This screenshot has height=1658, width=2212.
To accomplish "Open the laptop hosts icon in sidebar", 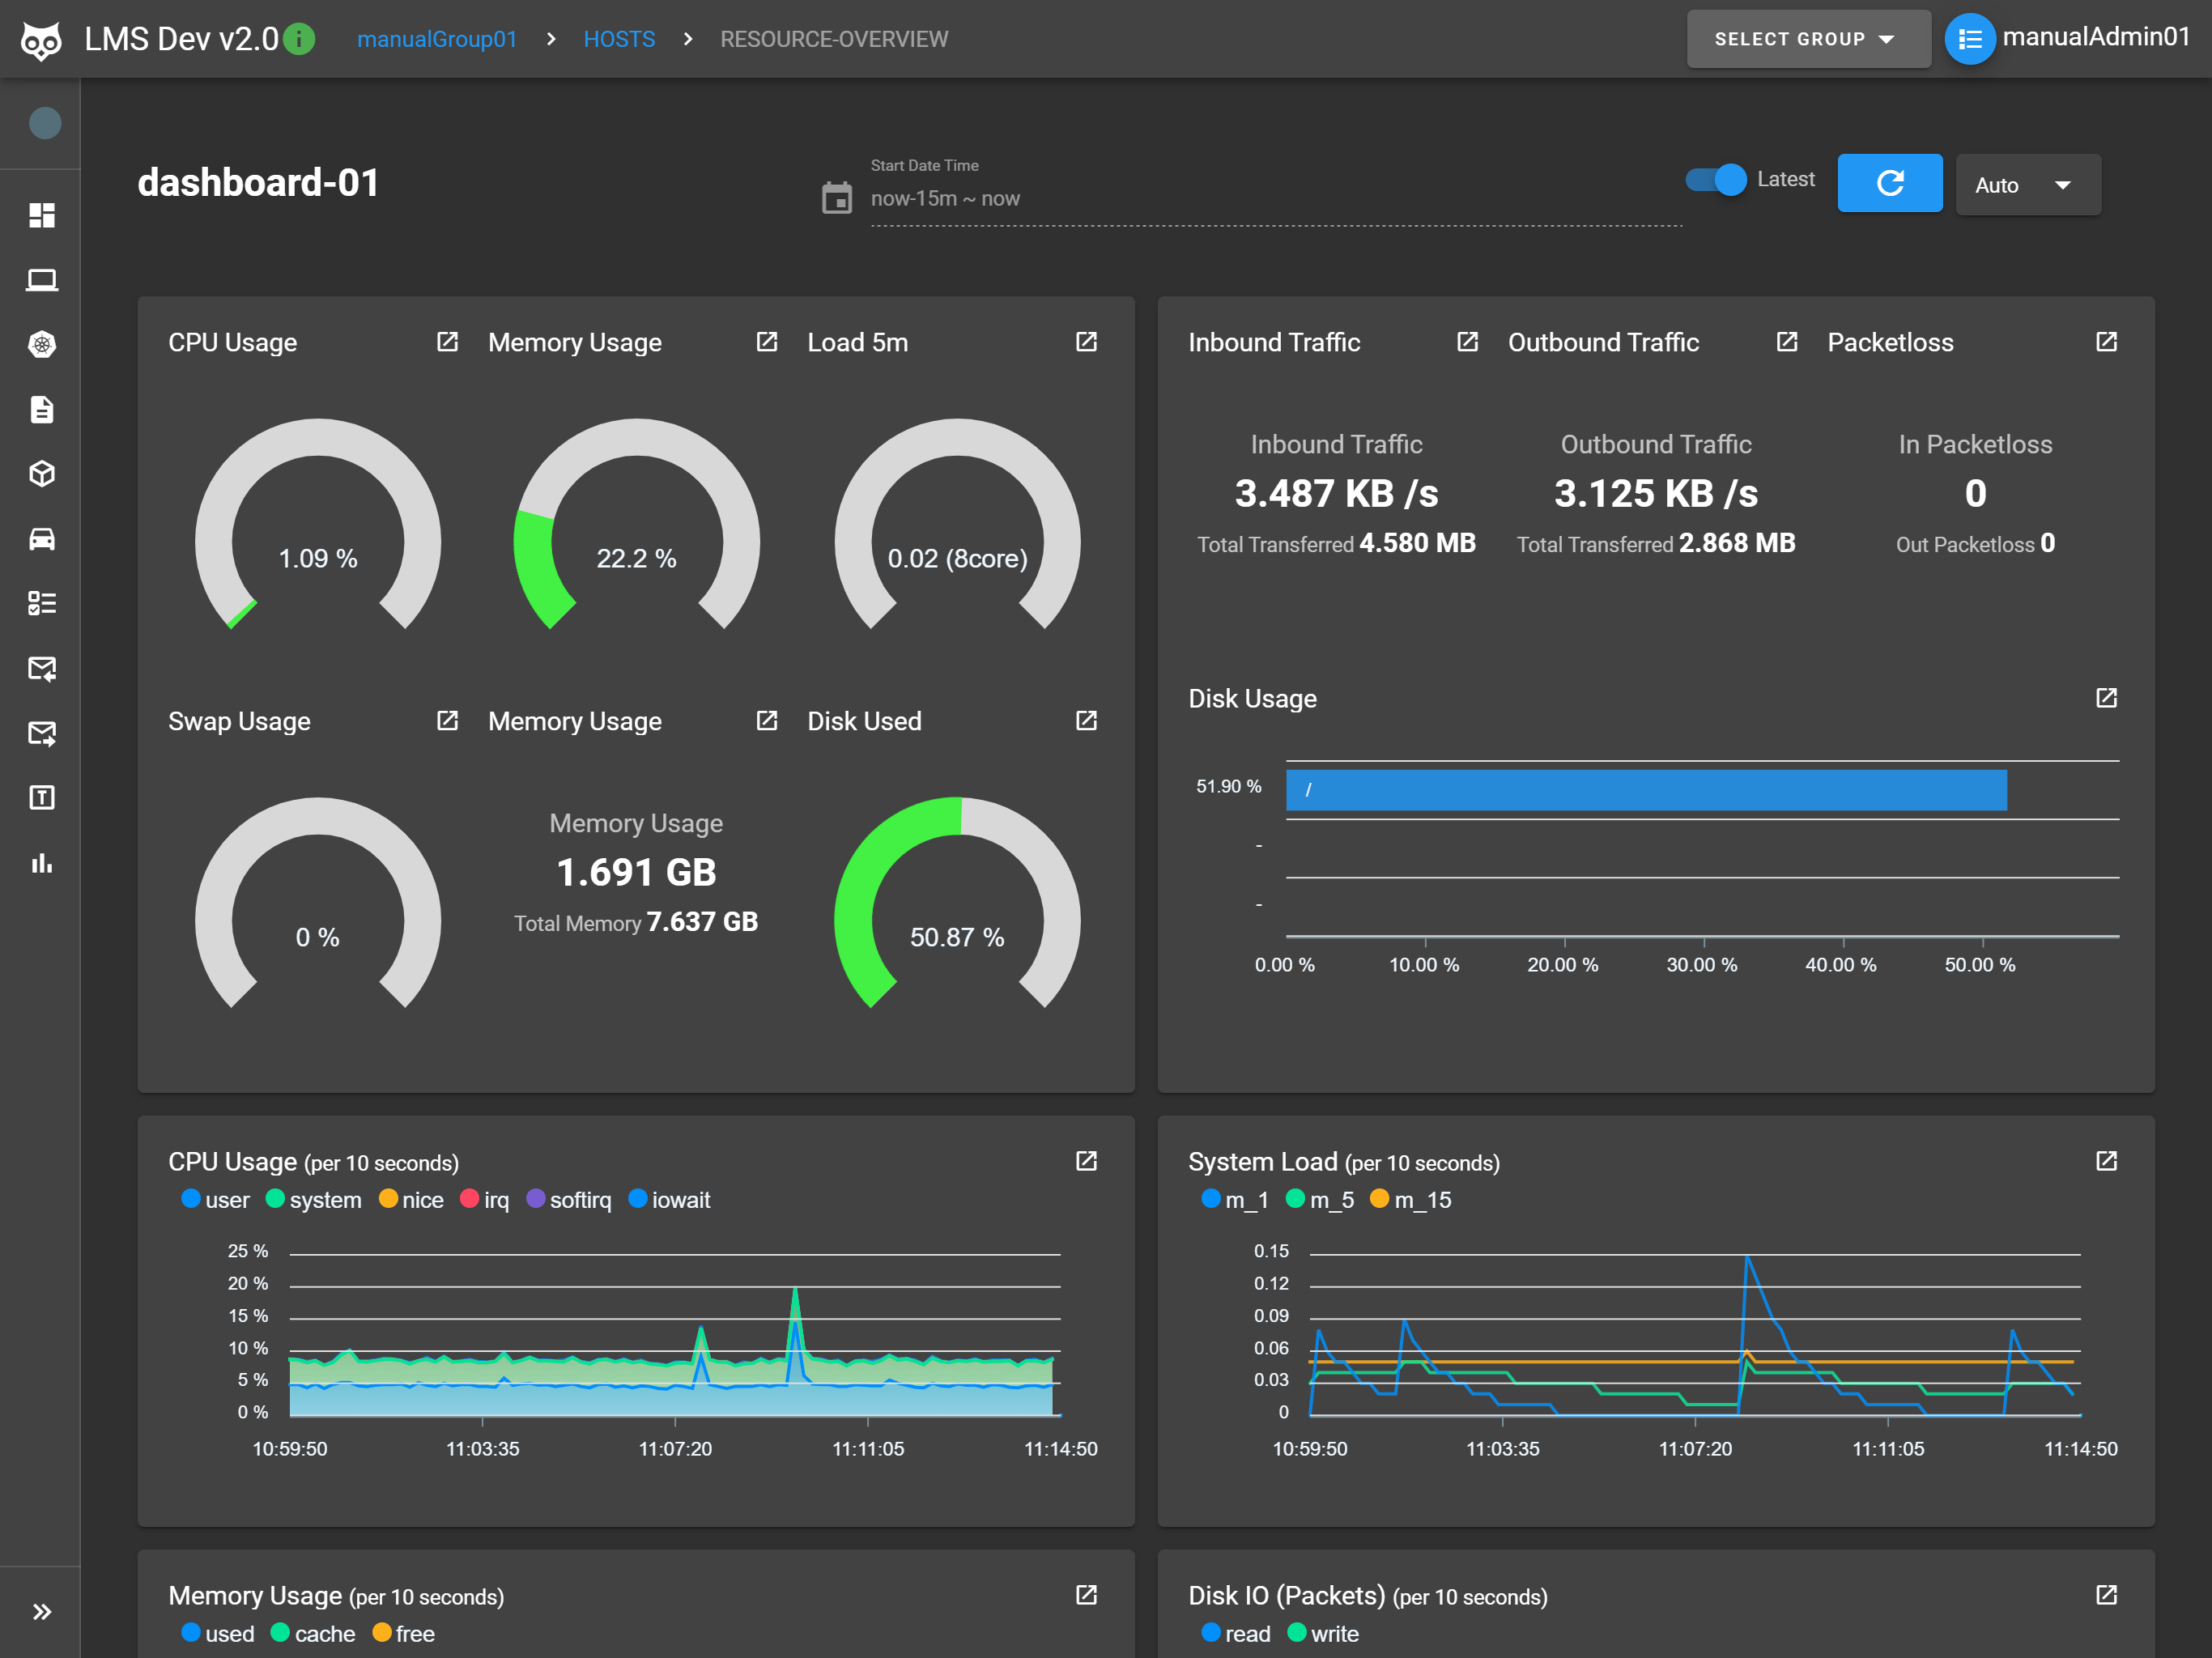I will coord(42,280).
